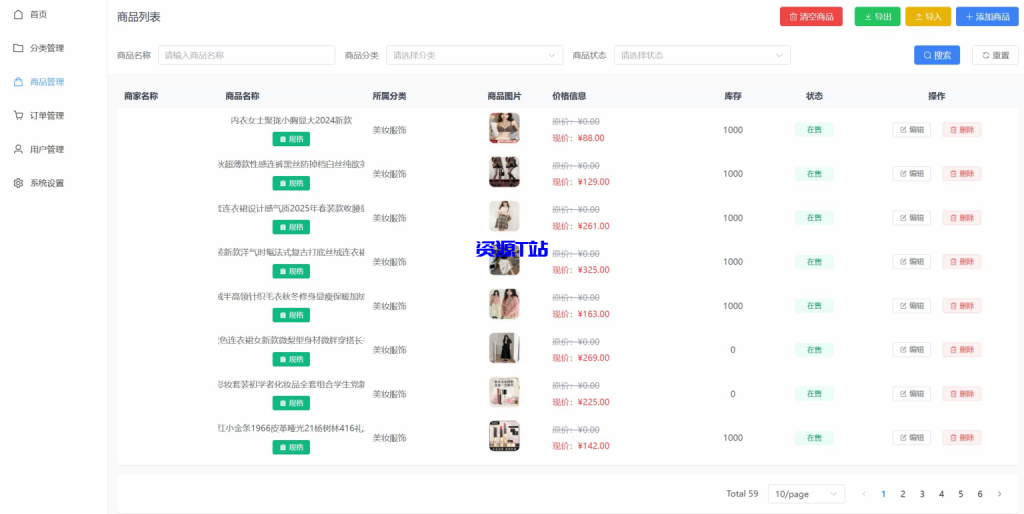Delete the ¥142.00 product row
This screenshot has width=1024, height=514.
coord(961,438)
